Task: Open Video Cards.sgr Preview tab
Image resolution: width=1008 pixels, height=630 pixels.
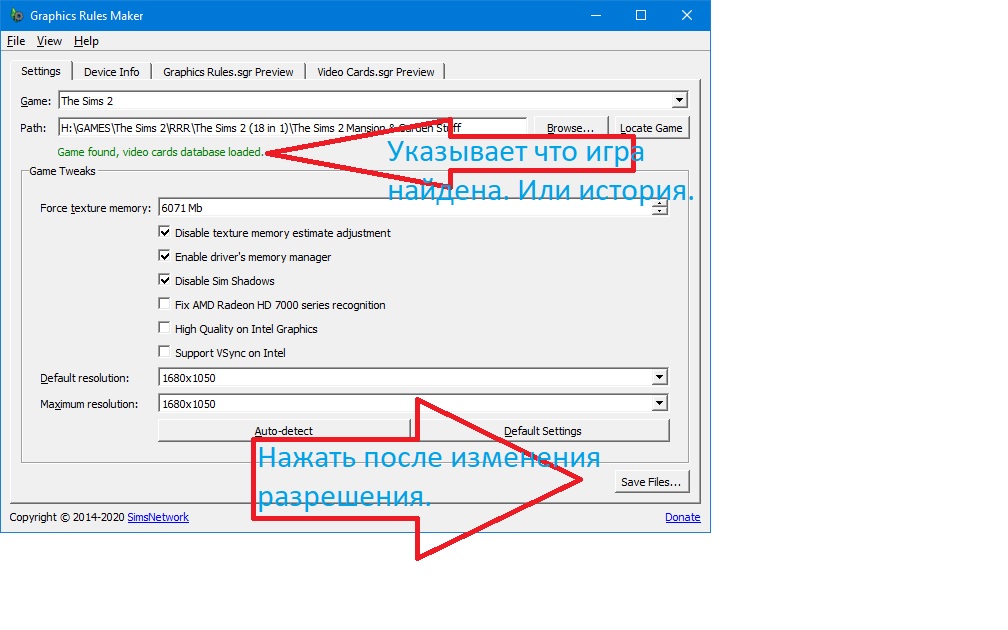Action: coord(375,72)
